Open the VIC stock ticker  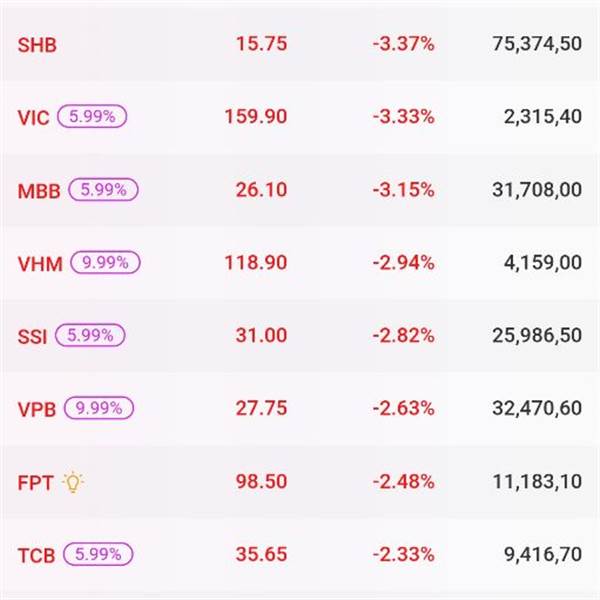32,117
